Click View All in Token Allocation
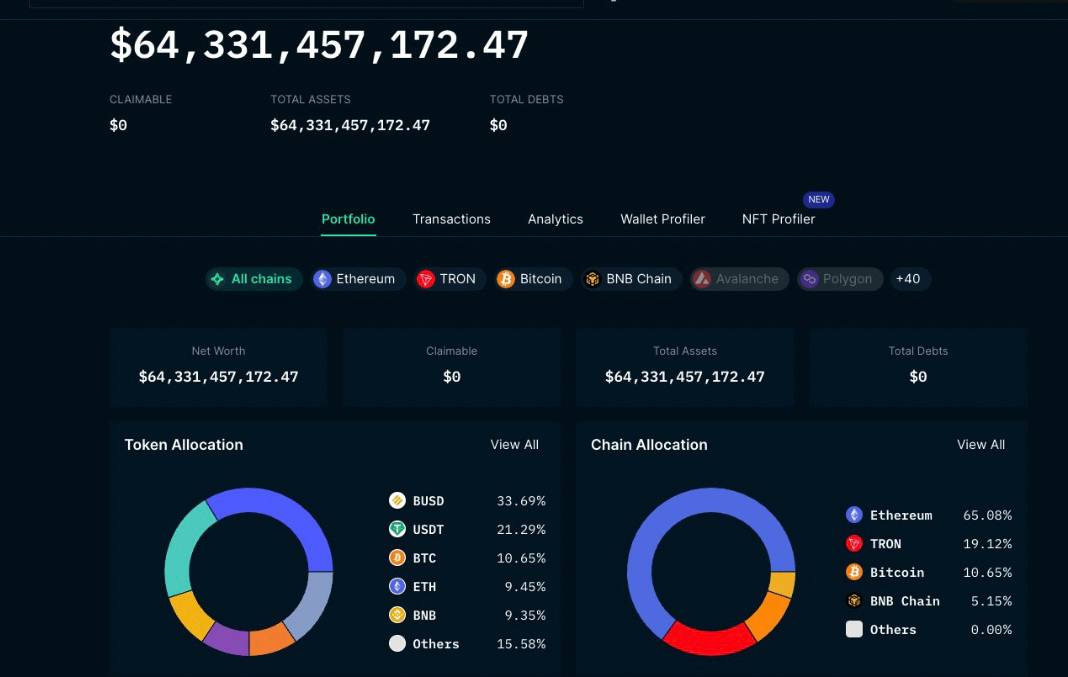 (514, 445)
